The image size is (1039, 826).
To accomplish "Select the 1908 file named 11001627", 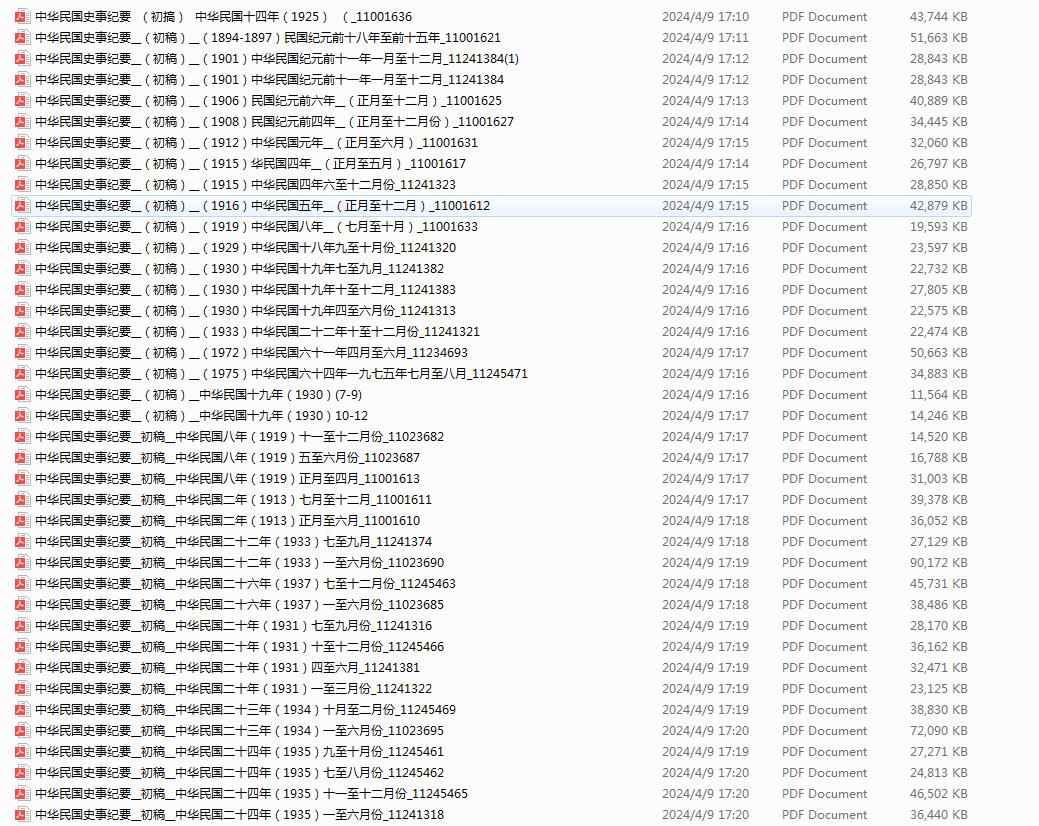I will coord(274,122).
